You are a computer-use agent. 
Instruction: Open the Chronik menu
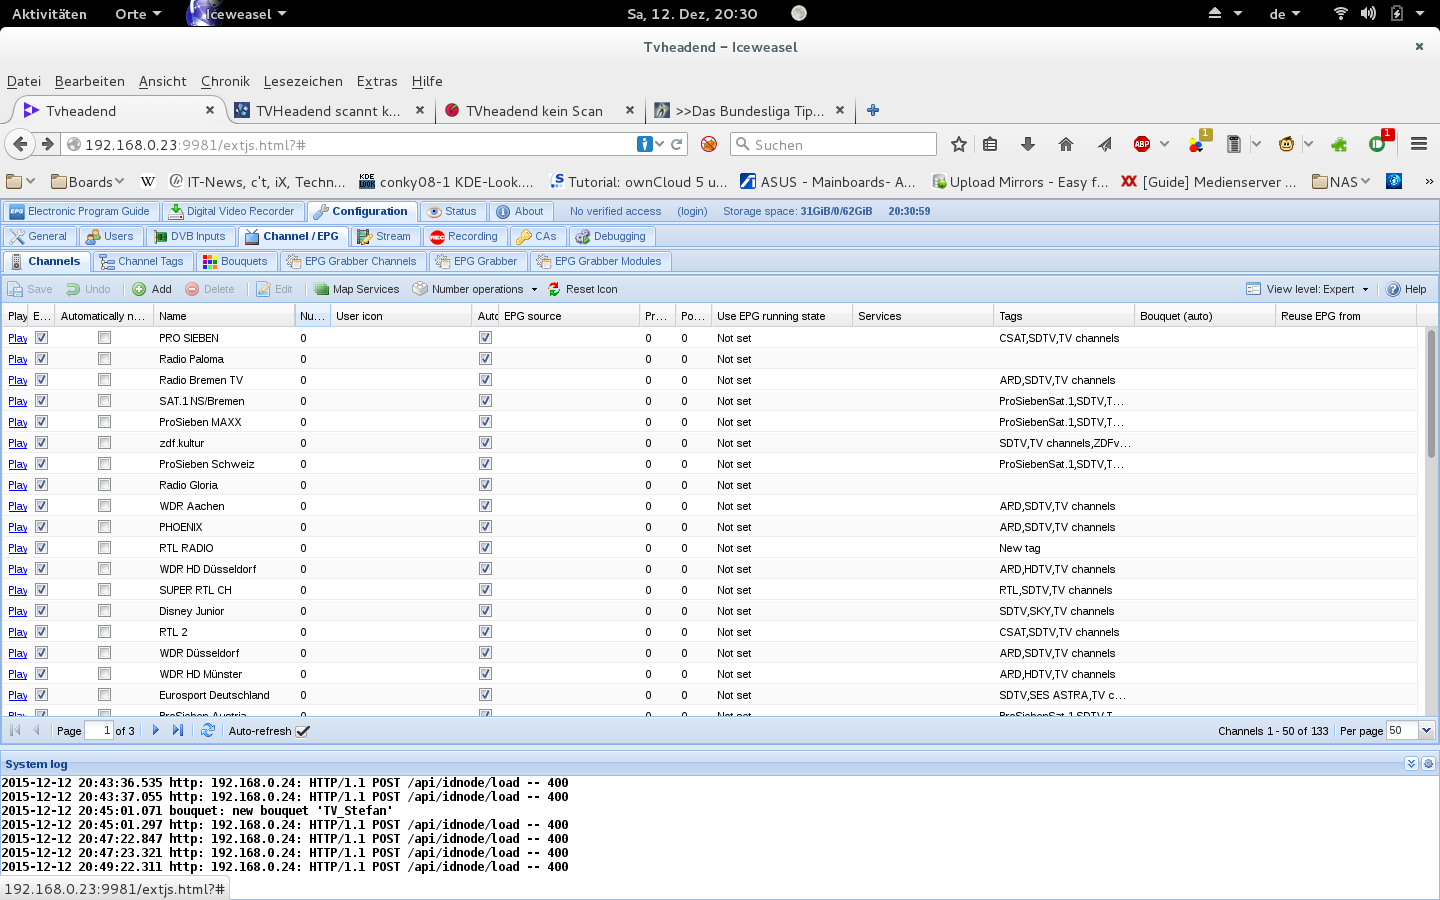coord(225,81)
